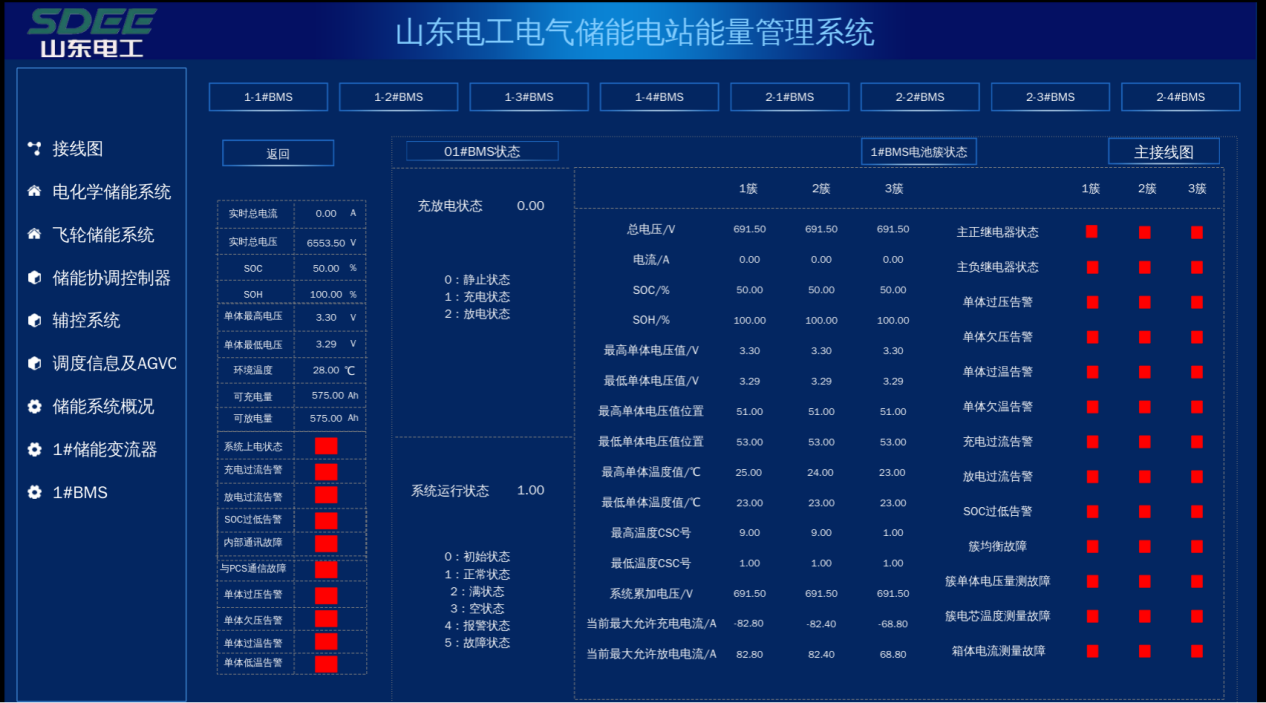Select the 2-4#BMS tab
This screenshot has width=1266, height=703.
coord(1180,97)
